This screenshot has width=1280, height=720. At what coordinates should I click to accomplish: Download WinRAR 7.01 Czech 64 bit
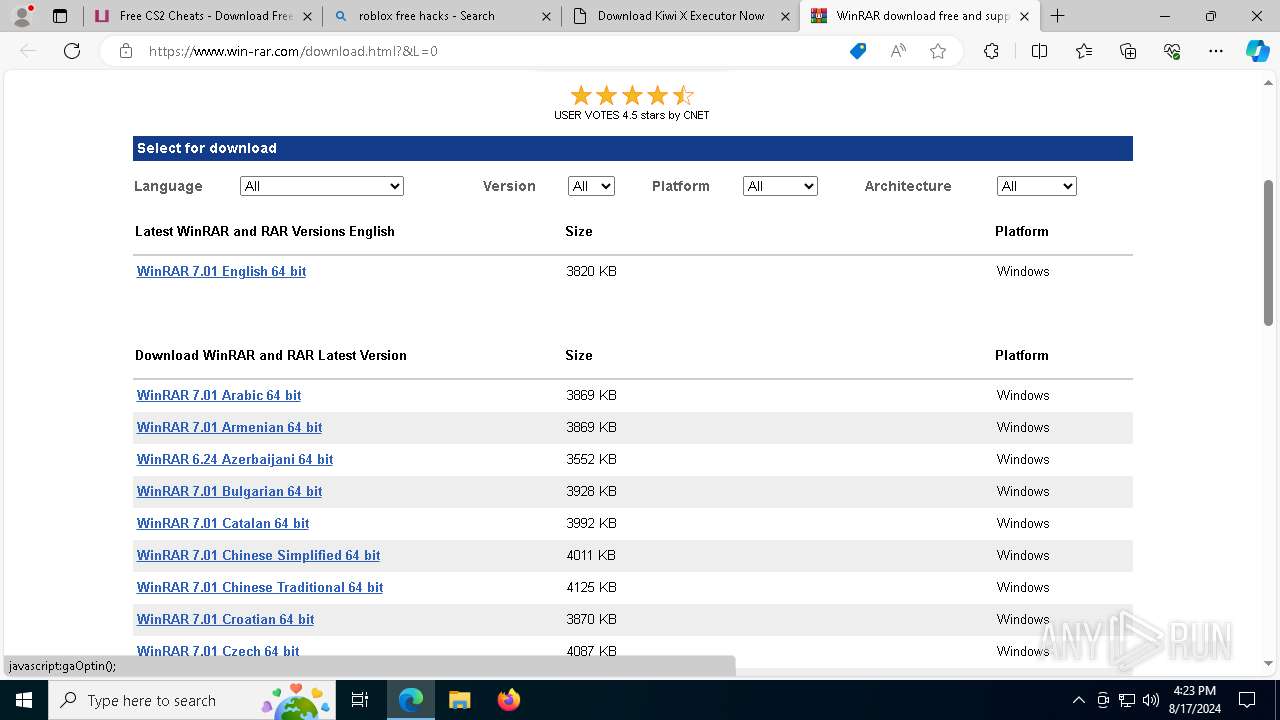click(218, 651)
